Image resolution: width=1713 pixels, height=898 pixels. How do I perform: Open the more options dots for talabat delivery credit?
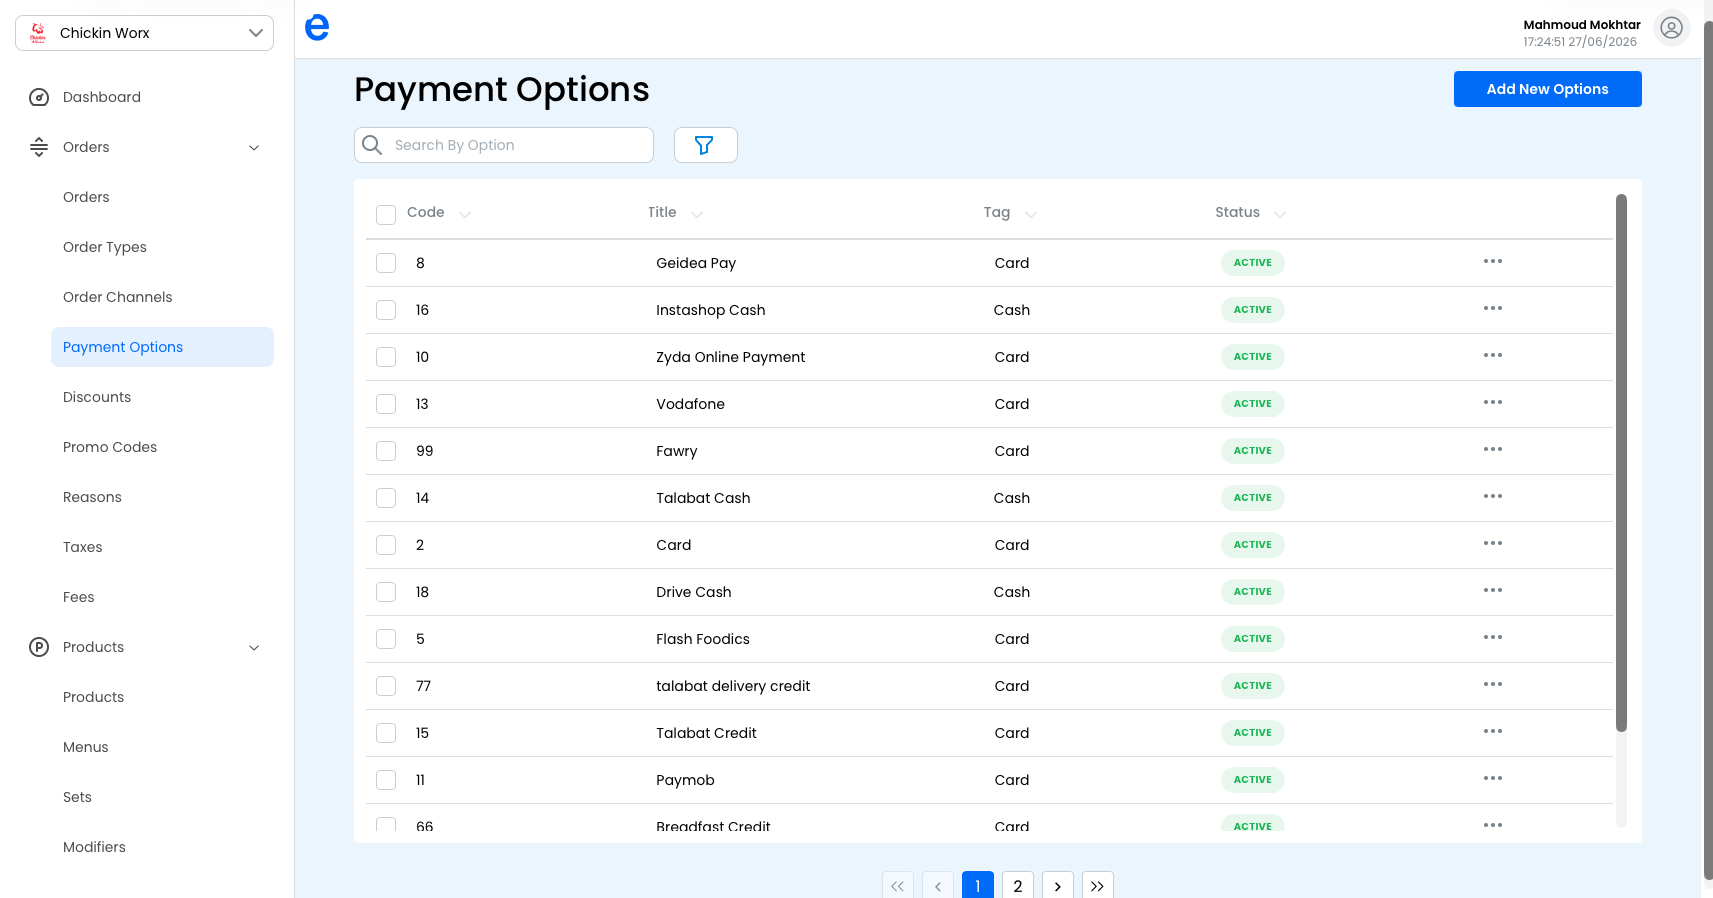[1493, 684]
